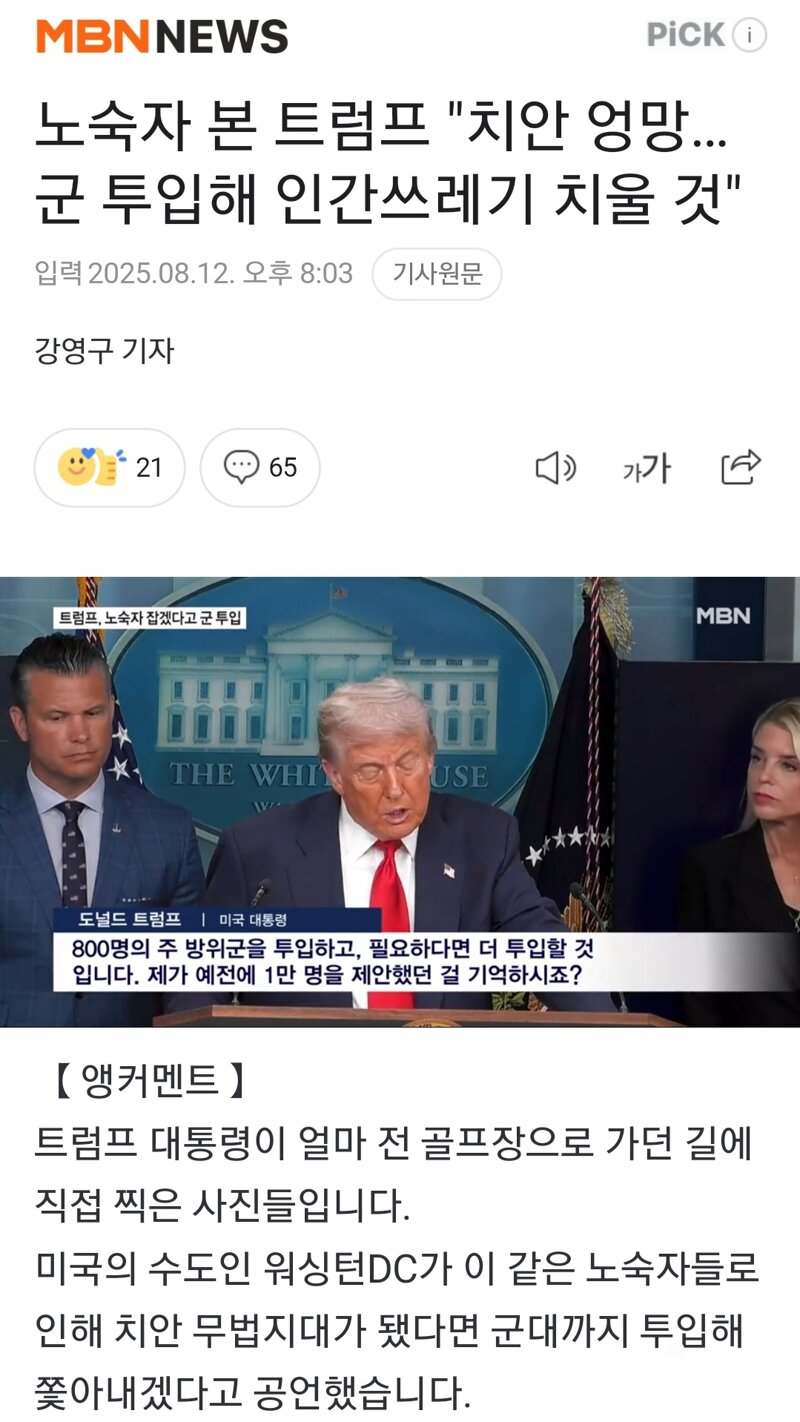800x1422 pixels.
Task: Select reporter name 강영구 기자
Action: click(105, 351)
